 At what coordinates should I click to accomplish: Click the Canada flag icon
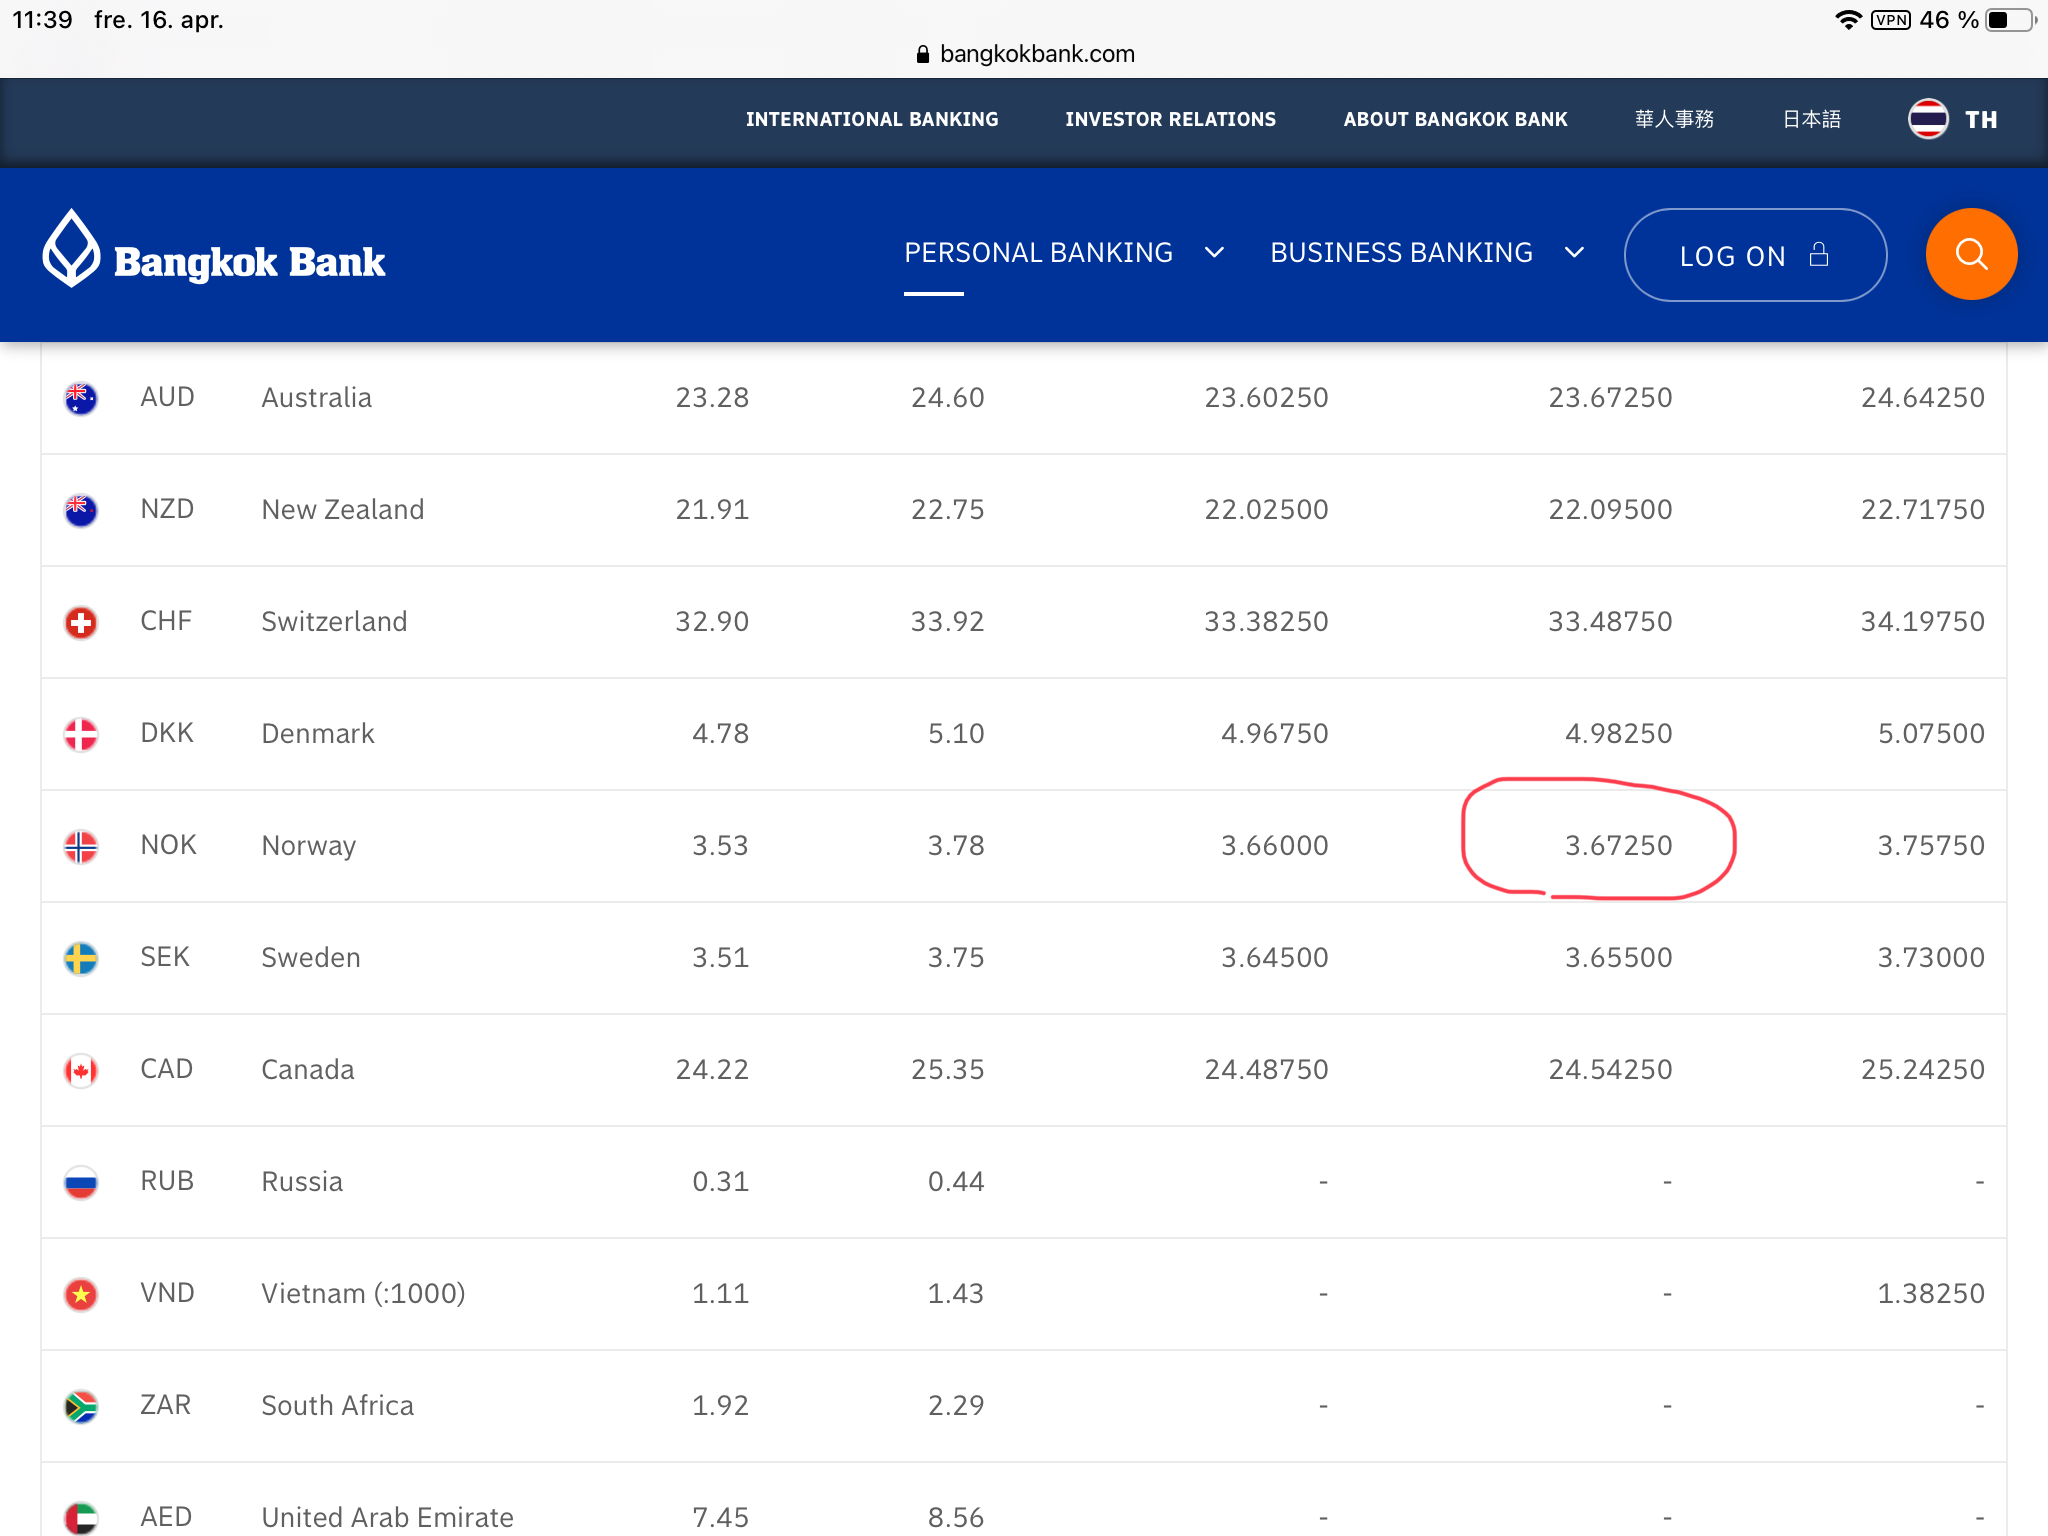81,1070
